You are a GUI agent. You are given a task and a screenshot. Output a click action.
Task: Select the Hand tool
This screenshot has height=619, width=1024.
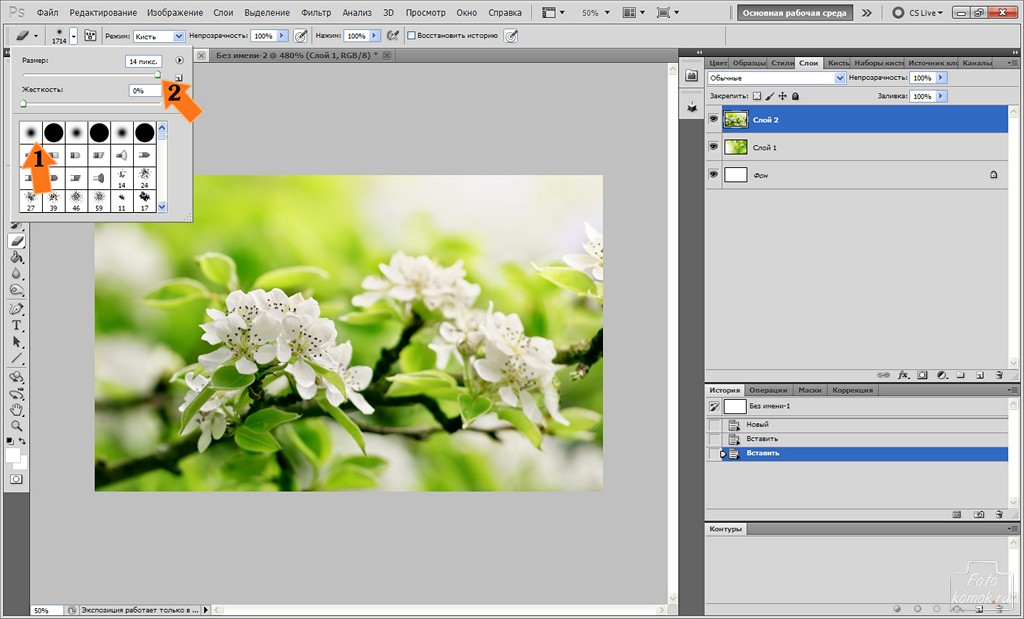17,409
